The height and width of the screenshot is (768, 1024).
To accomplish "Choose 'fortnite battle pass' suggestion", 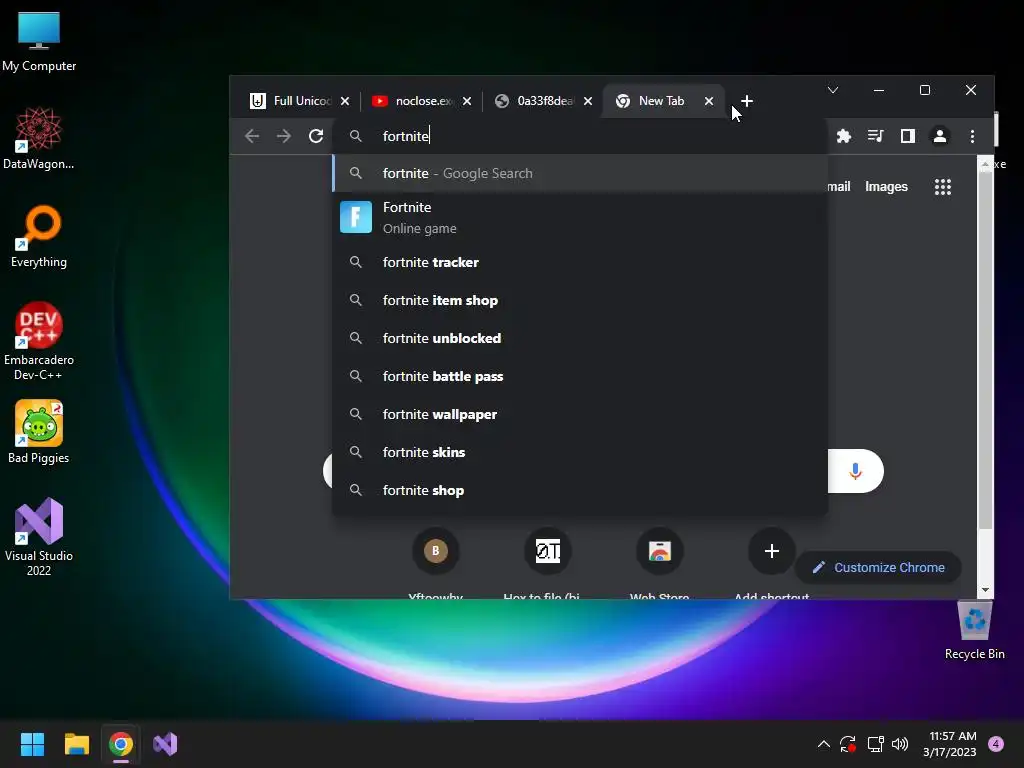I will pyautogui.click(x=580, y=376).
